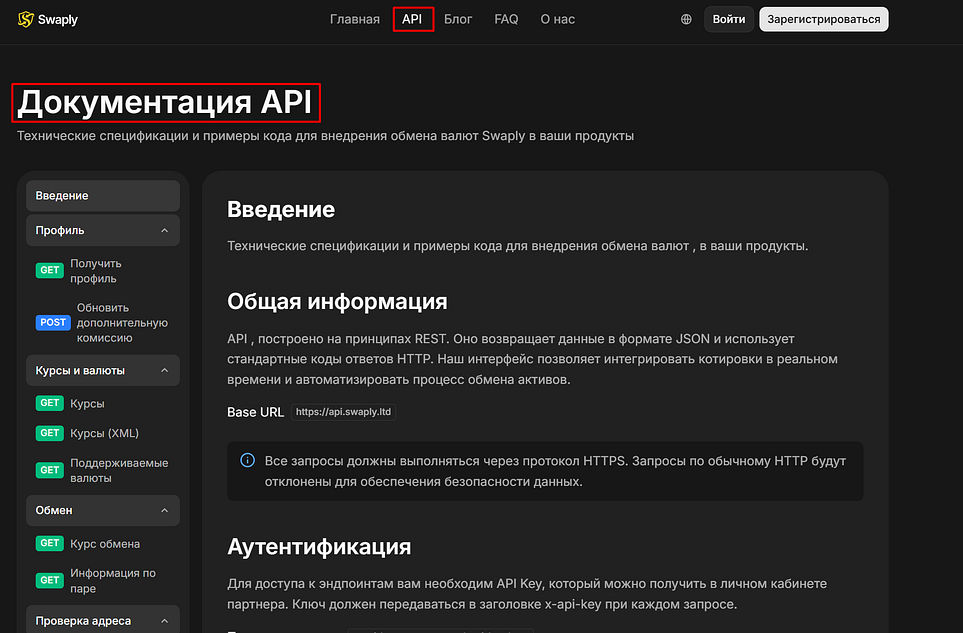Open the Блог nav item

458,19
